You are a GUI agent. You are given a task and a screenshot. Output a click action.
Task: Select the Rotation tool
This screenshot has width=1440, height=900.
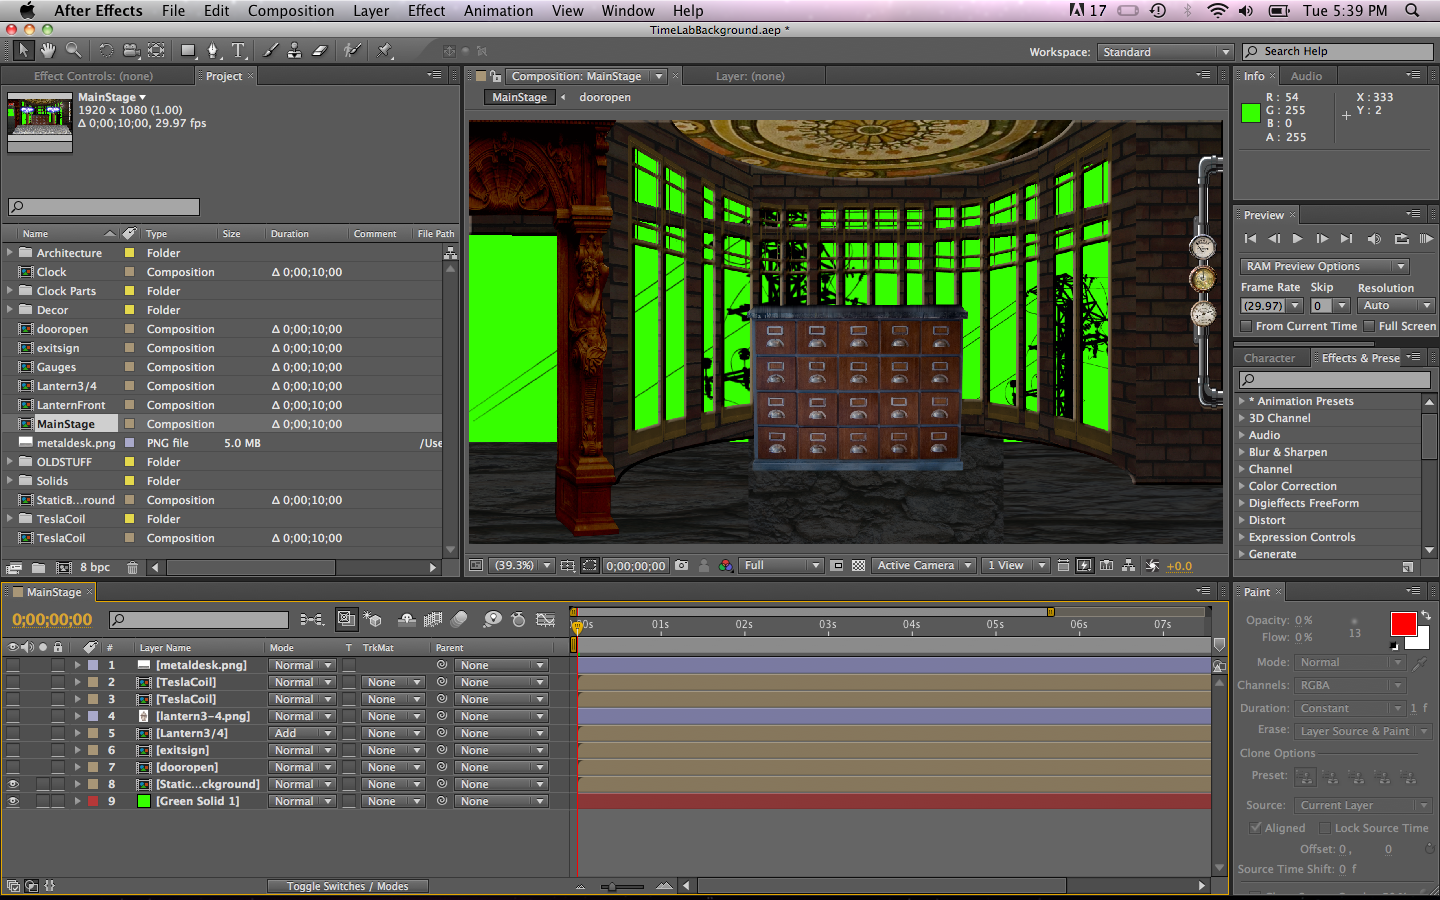105,50
